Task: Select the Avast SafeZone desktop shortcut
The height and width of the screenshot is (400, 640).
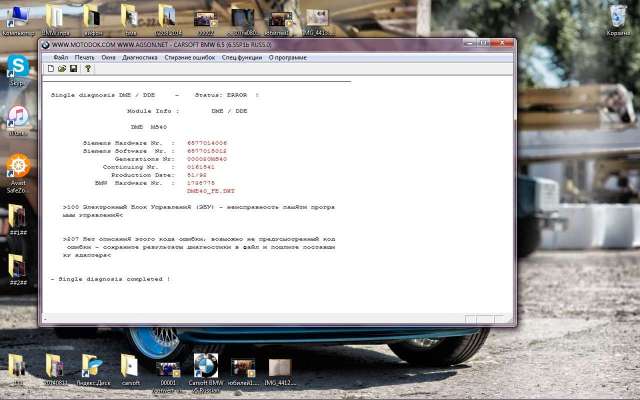Action: click(x=18, y=173)
